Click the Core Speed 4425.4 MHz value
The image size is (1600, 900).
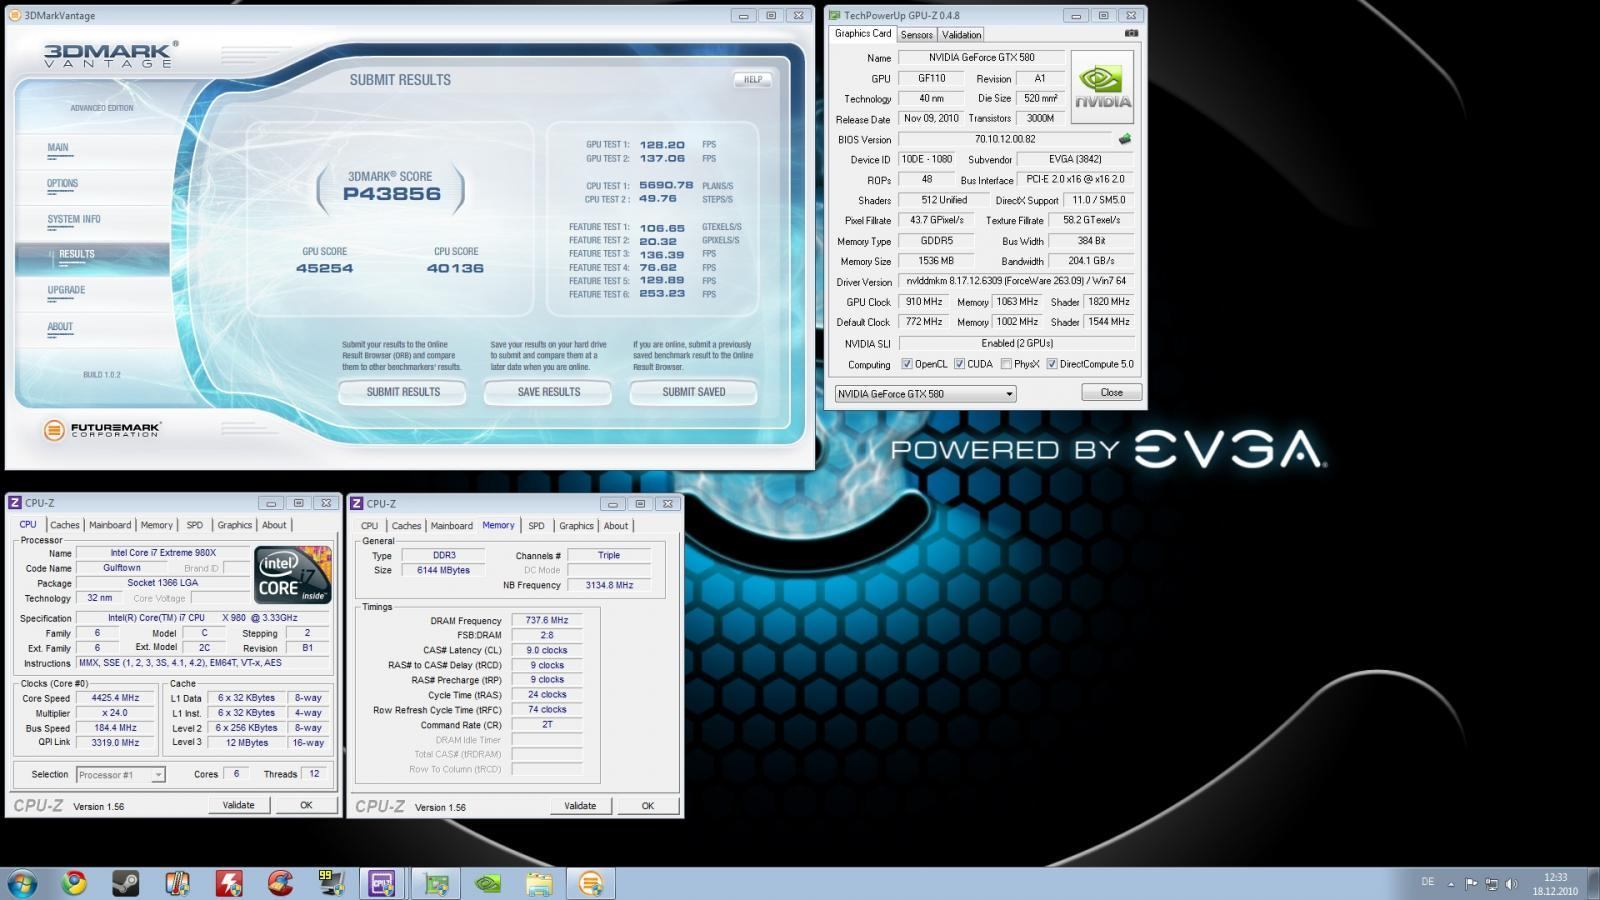(x=115, y=699)
